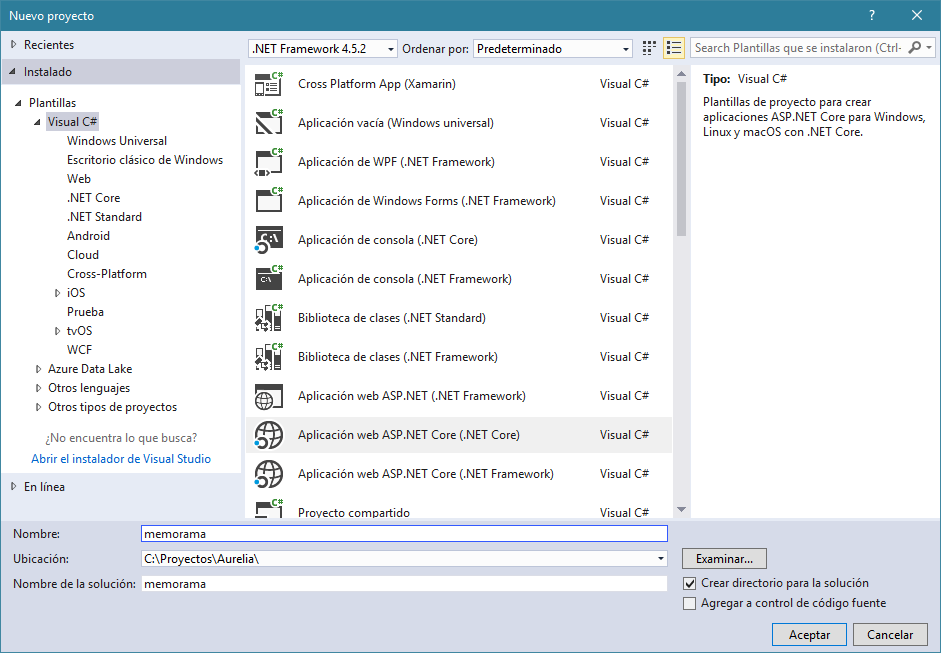The height and width of the screenshot is (653, 941).
Task: Click the Aplicación de consola (.NET Core) icon
Action: [x=268, y=240]
